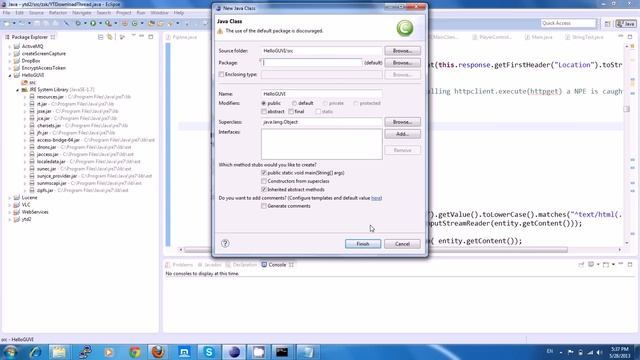Uncheck Inherited abstract methods option
This screenshot has width=640, height=360.
click(x=264, y=189)
